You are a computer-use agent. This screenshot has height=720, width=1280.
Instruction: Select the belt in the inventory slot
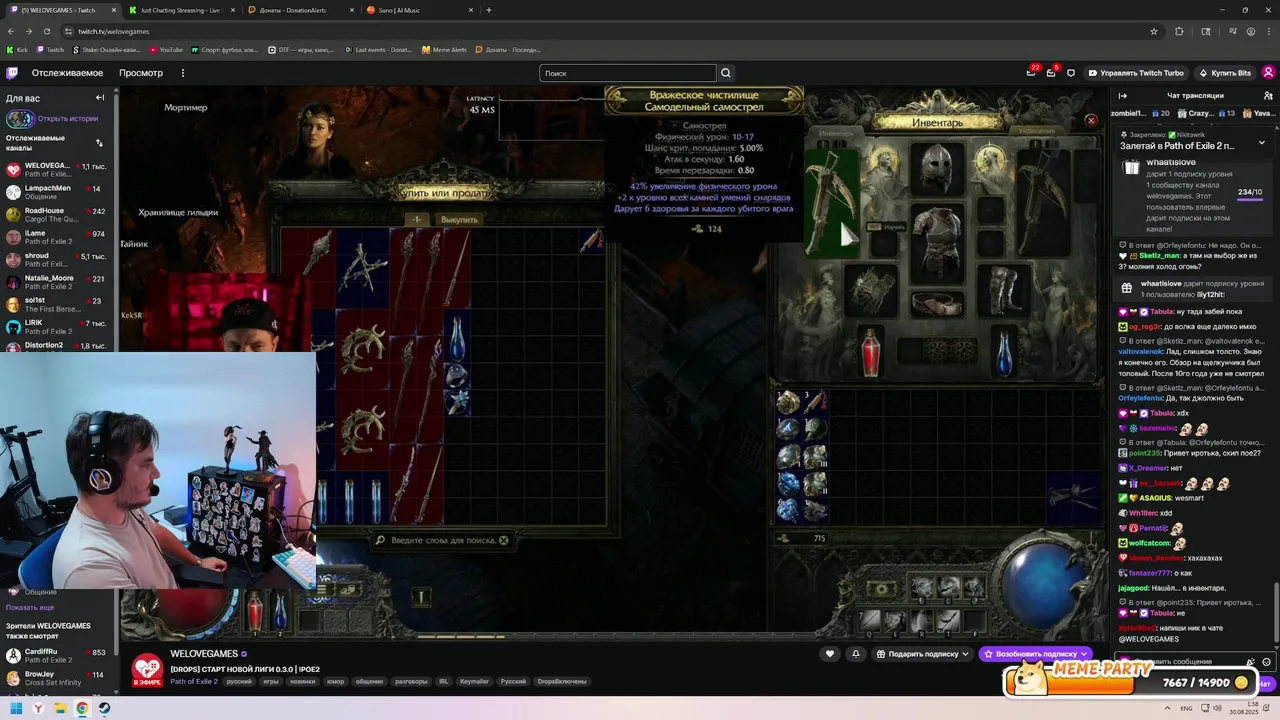(937, 304)
